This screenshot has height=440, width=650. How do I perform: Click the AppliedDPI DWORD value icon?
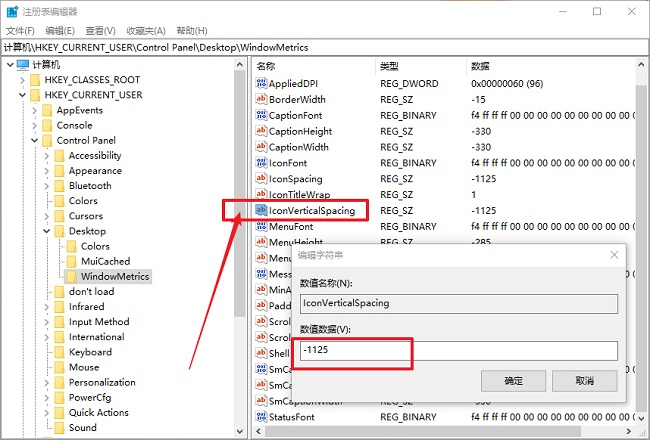[x=261, y=83]
